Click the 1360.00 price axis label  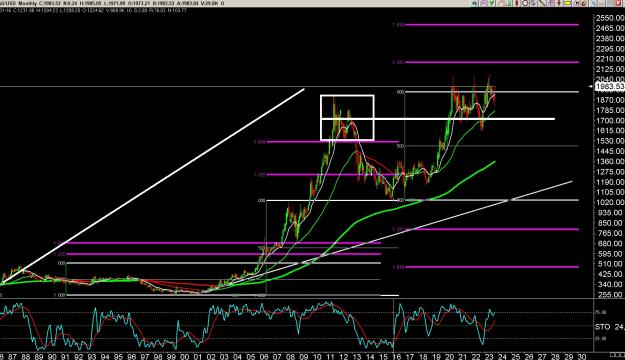(x=610, y=161)
